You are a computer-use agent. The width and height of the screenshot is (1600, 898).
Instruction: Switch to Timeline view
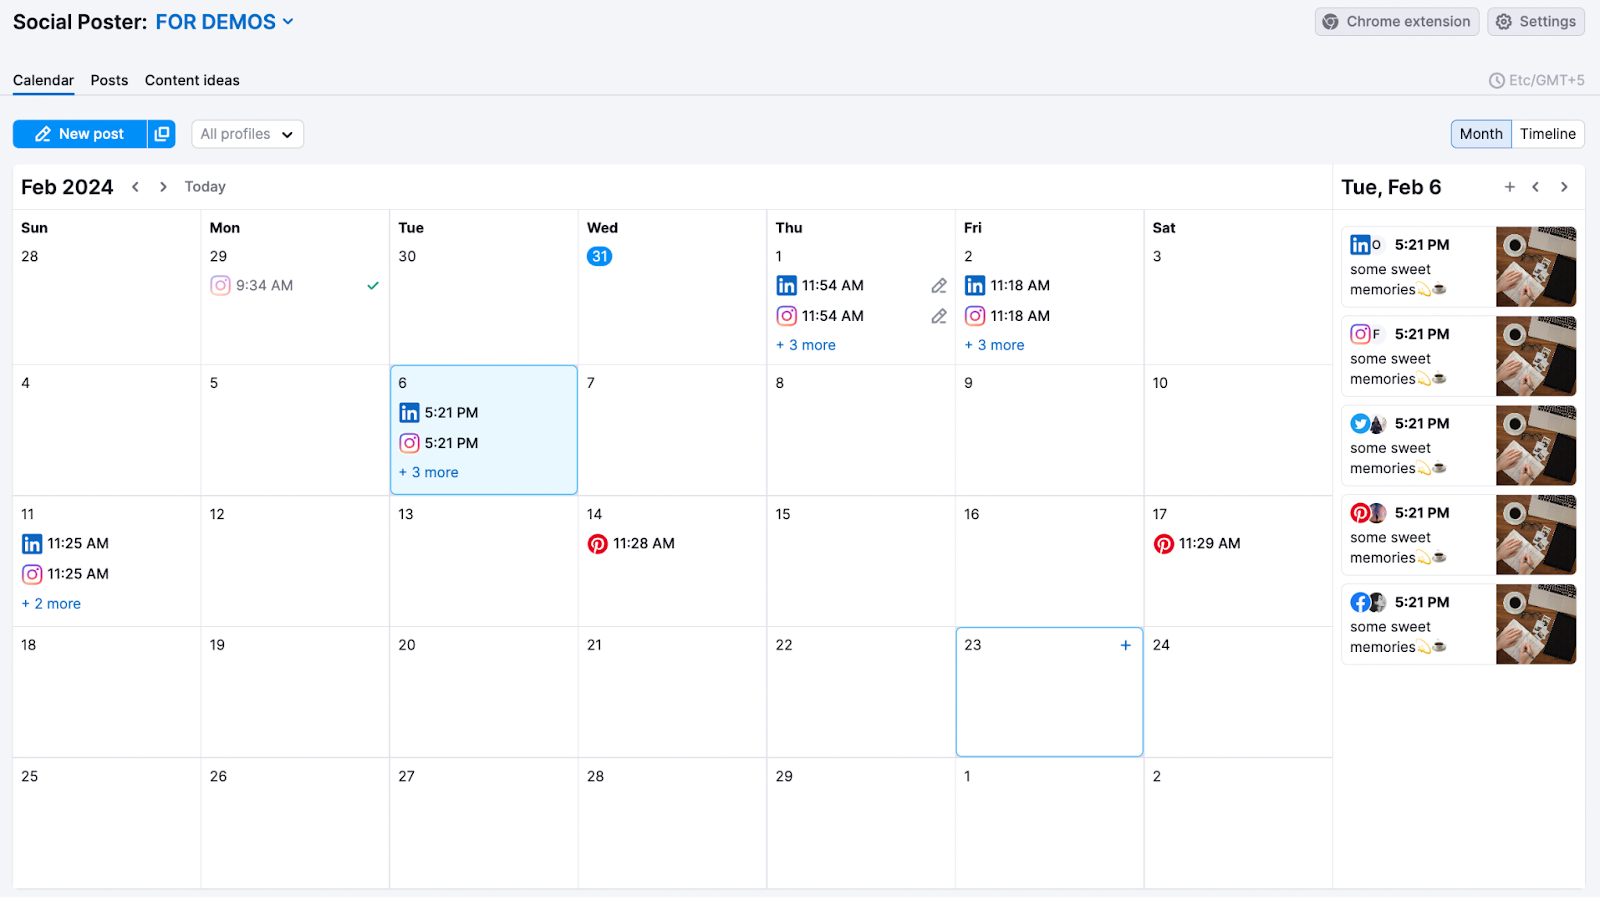click(1547, 134)
